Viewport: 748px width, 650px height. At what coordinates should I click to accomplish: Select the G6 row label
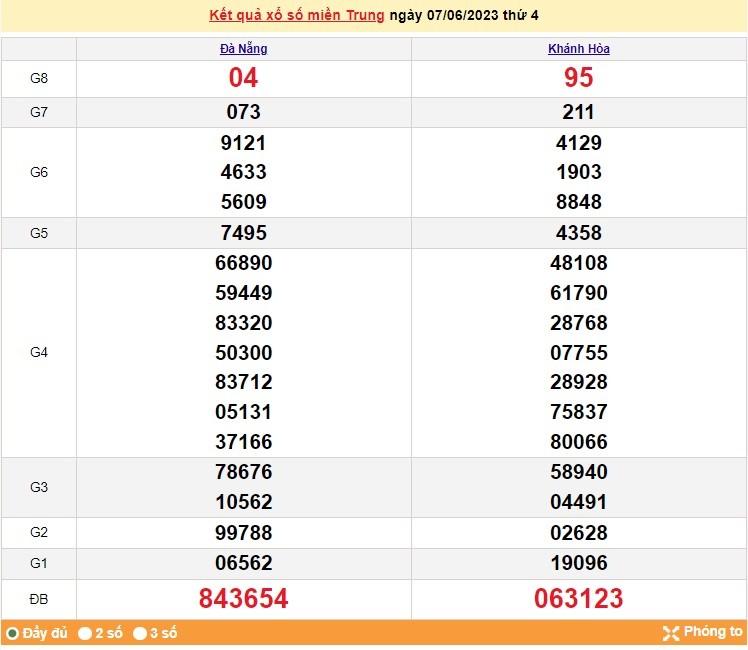[39, 172]
